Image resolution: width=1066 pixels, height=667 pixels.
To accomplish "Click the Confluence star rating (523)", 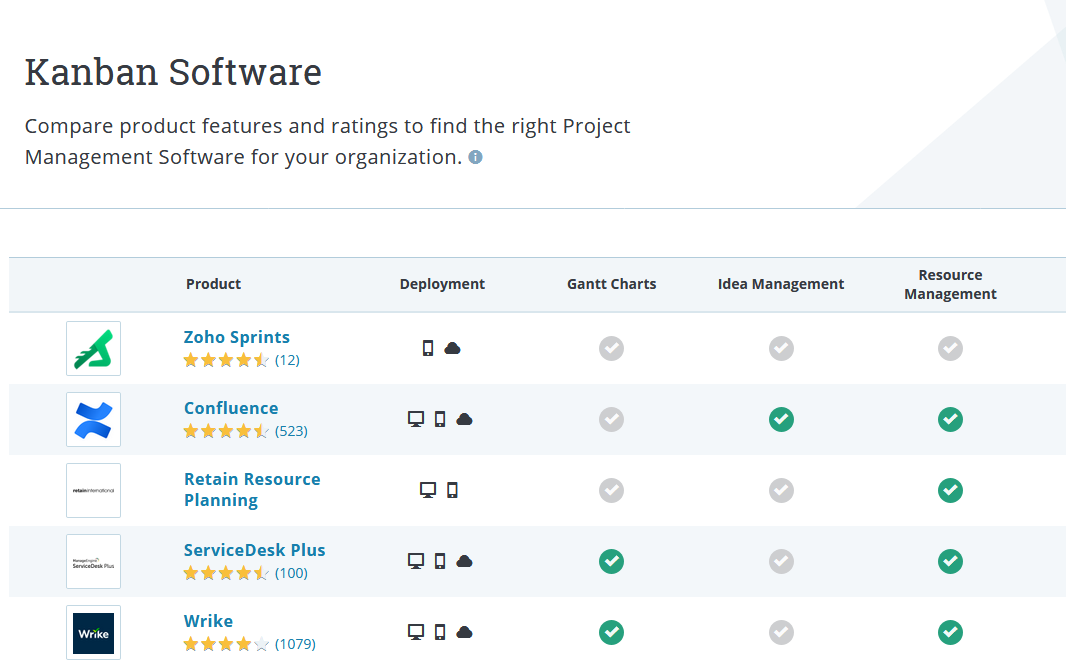I will 245,431.
